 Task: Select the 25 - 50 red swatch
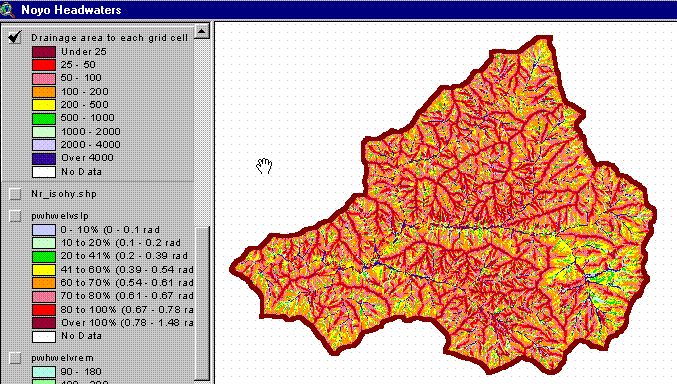pyautogui.click(x=44, y=65)
